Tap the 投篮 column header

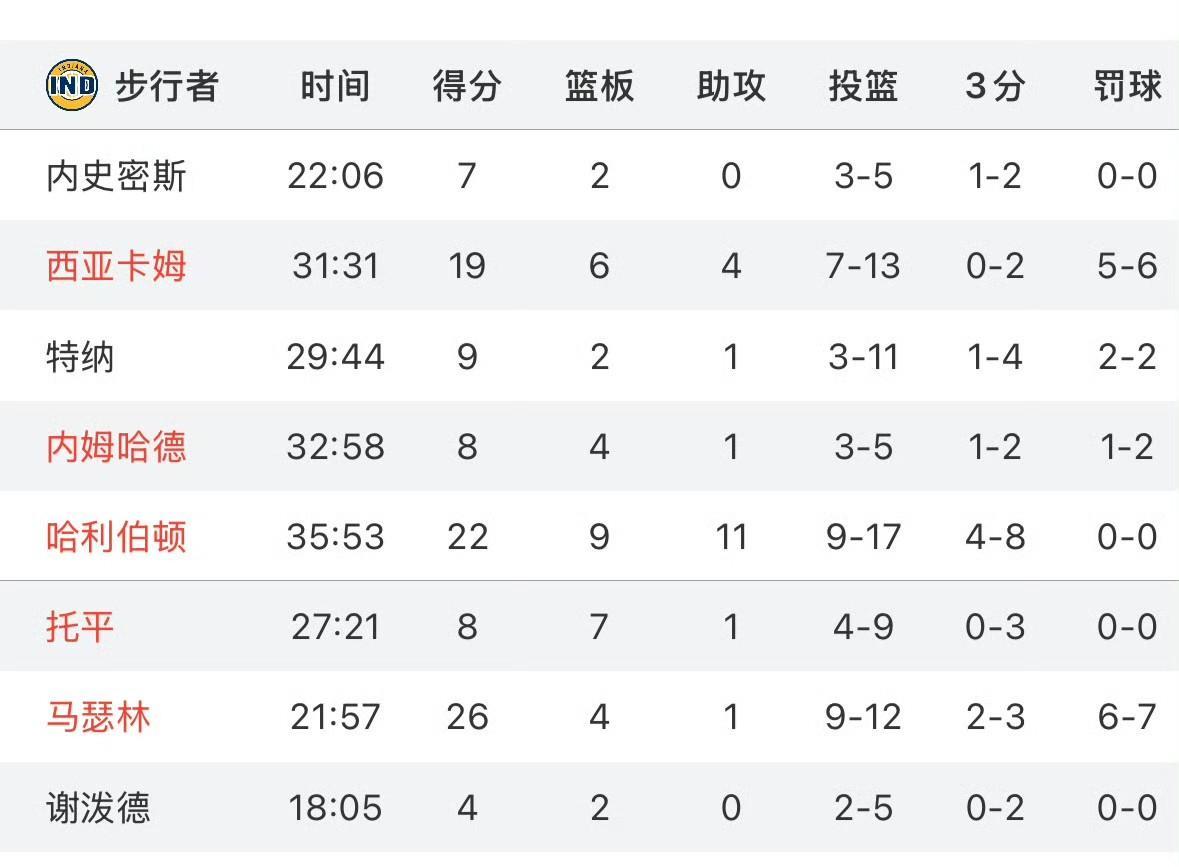(863, 86)
